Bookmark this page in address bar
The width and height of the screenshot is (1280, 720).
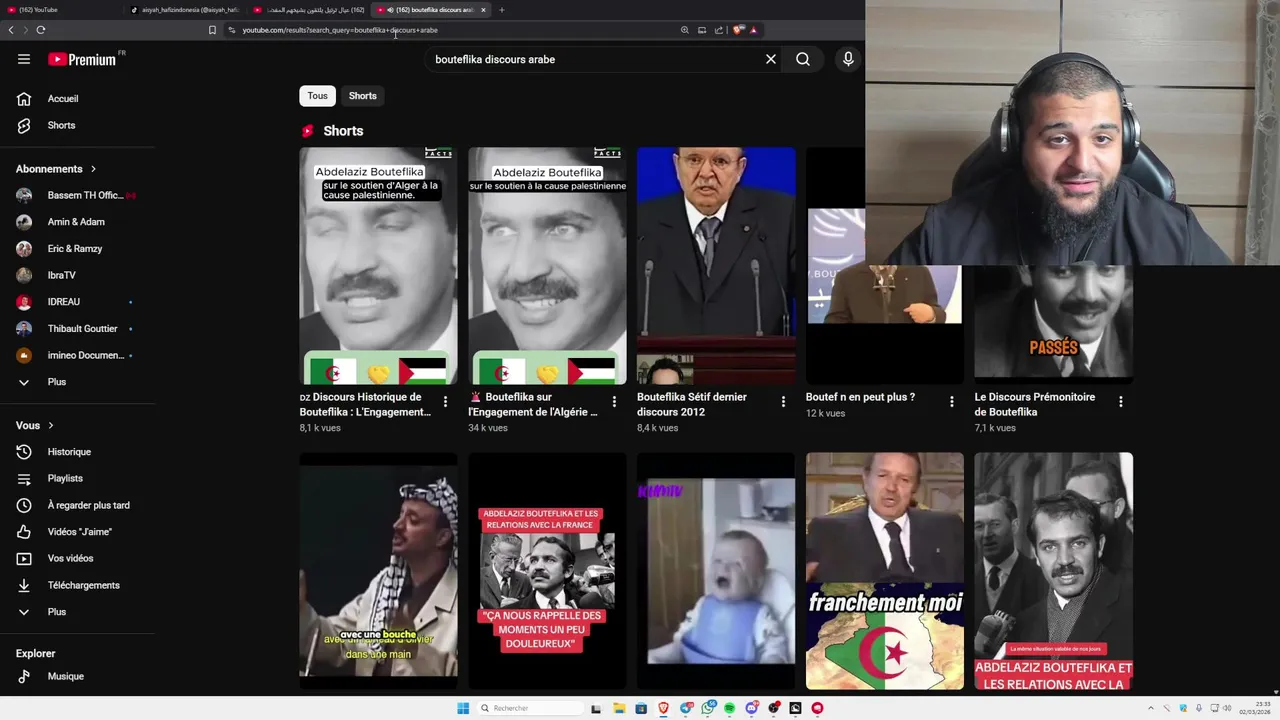tap(212, 30)
